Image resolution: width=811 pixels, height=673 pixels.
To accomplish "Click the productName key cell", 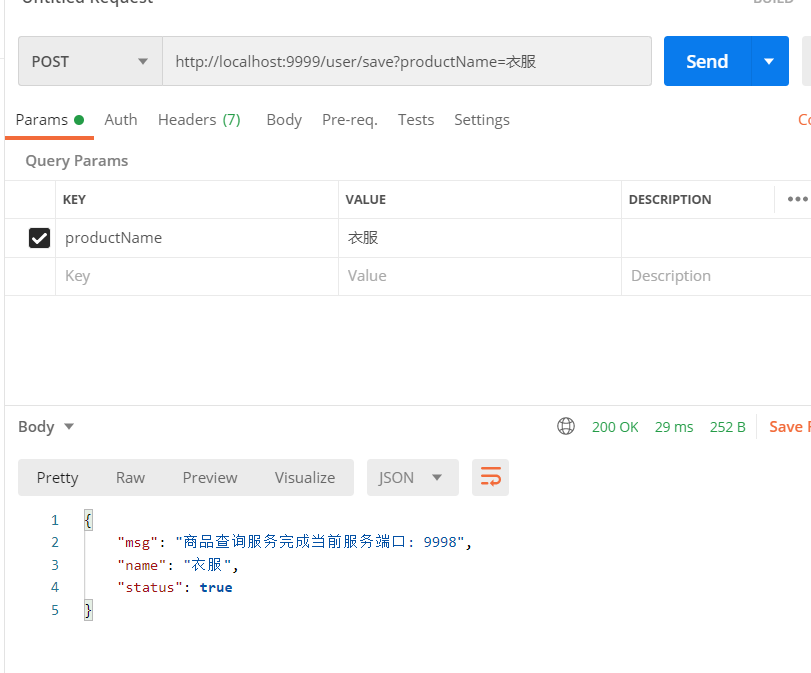I will (197, 238).
